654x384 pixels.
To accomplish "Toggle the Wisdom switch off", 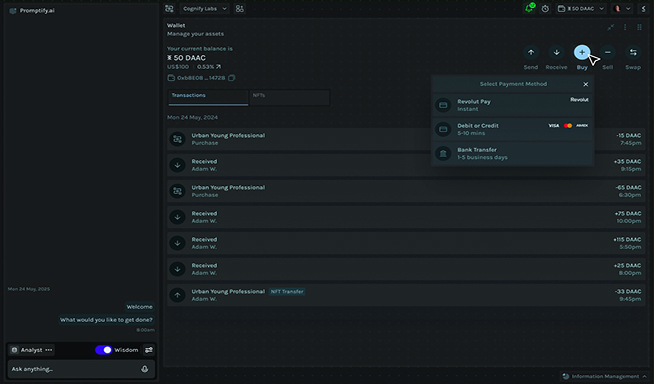I will (103, 350).
